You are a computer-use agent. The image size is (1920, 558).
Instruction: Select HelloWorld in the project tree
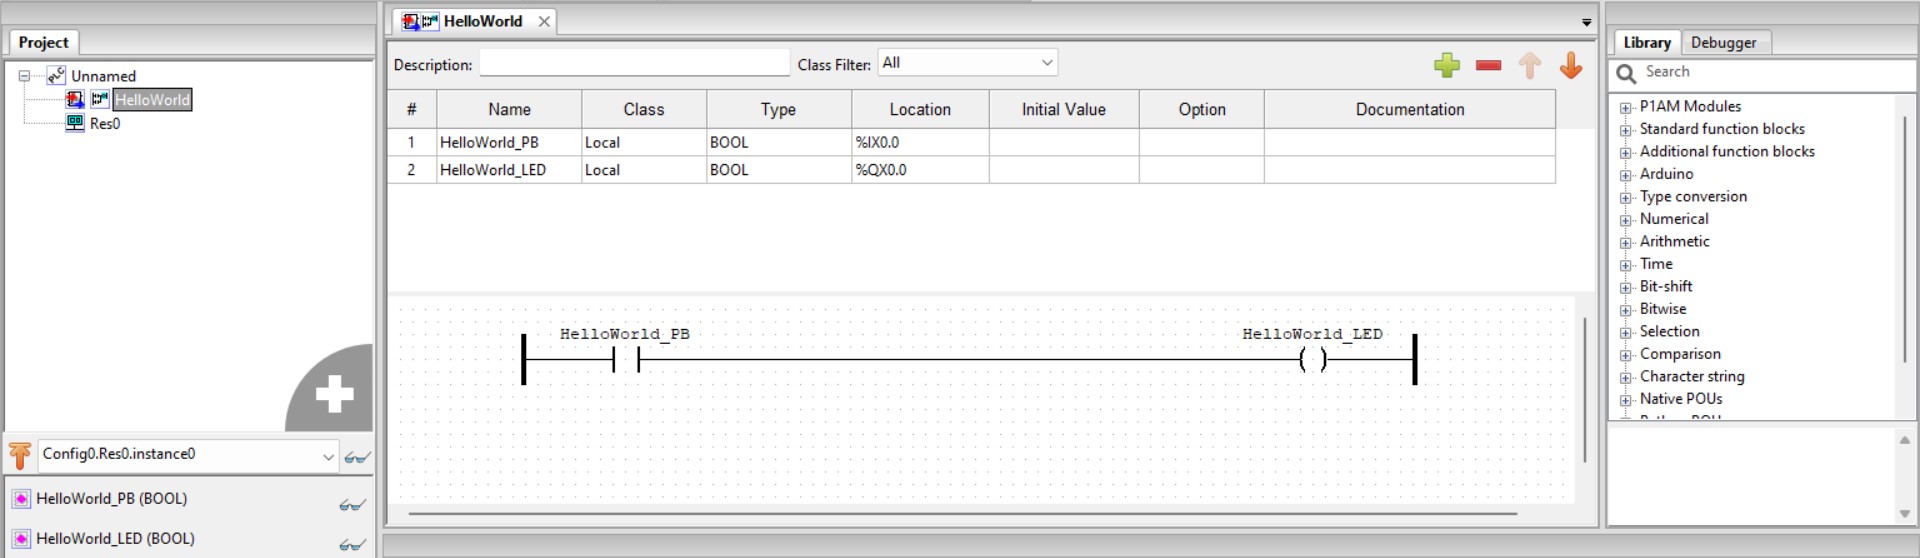click(x=151, y=100)
